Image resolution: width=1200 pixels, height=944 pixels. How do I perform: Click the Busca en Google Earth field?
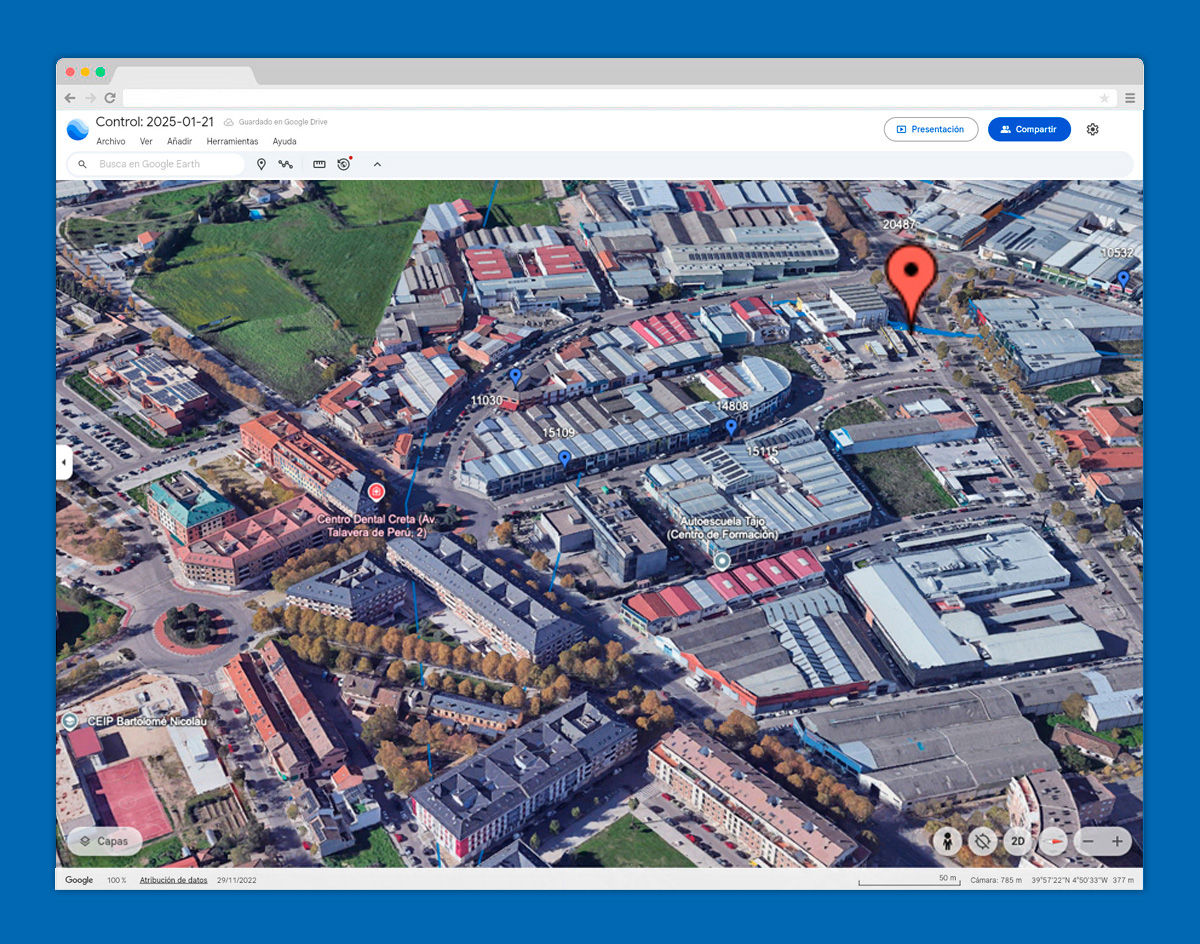[x=165, y=164]
